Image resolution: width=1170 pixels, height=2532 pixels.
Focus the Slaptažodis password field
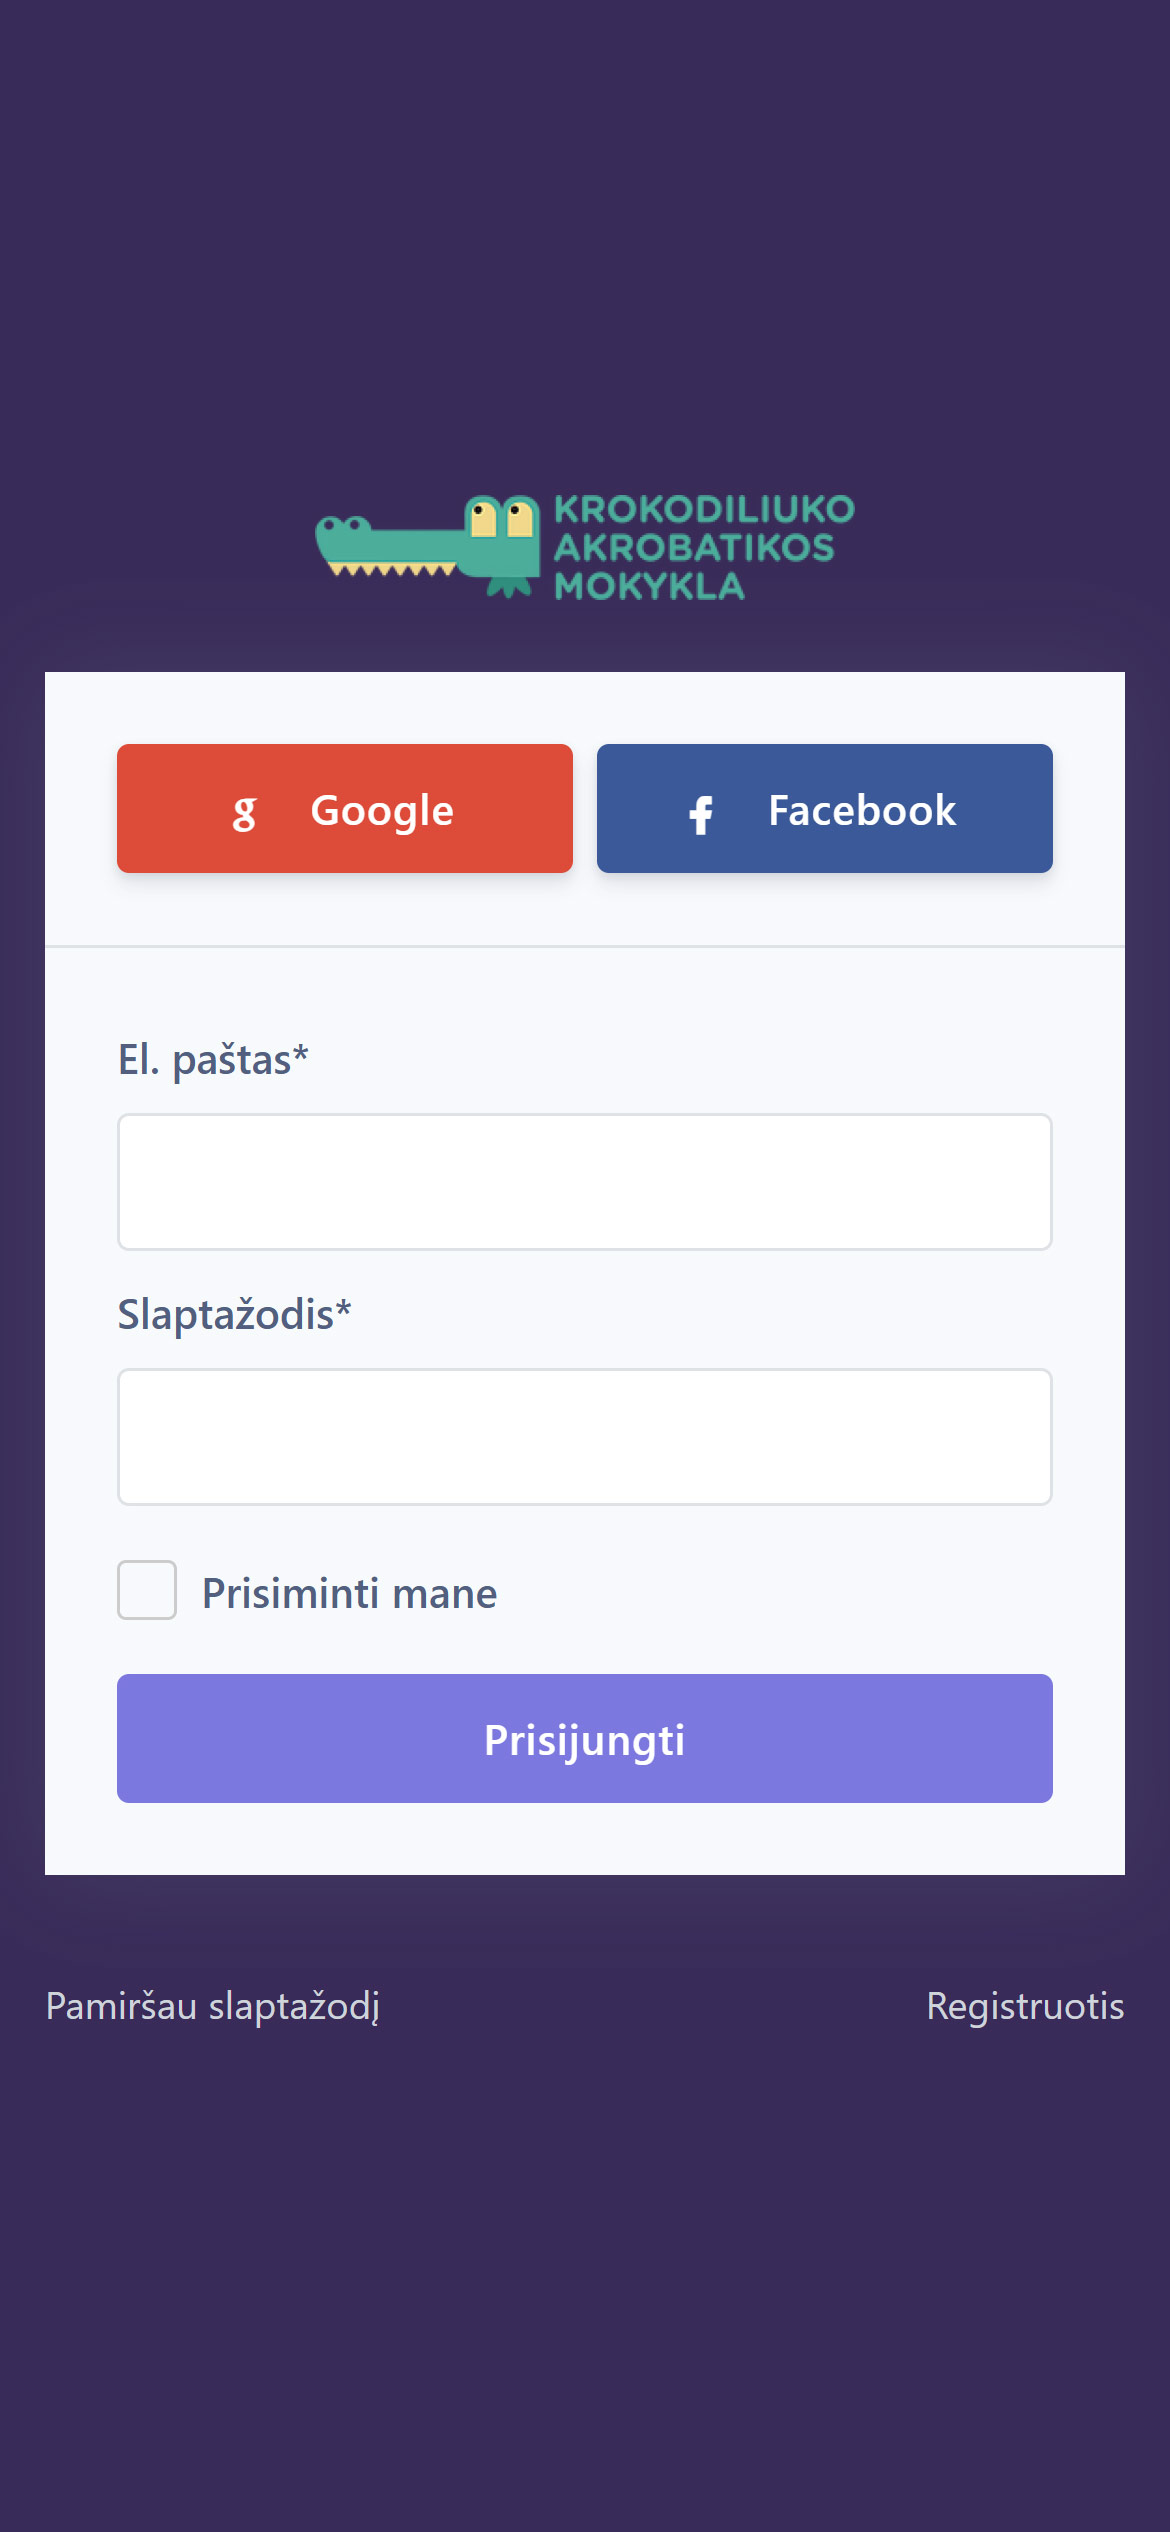tap(585, 1437)
